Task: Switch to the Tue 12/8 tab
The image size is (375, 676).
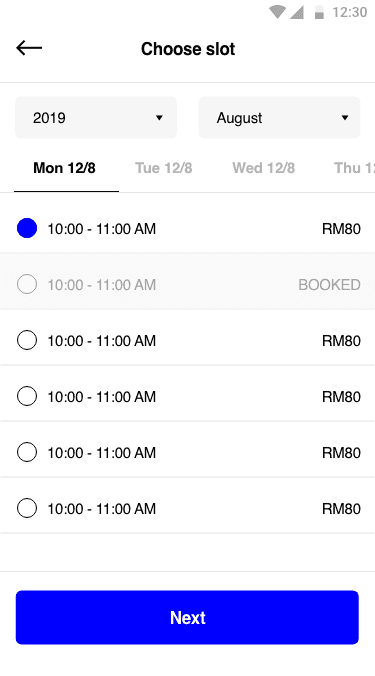Action: pyautogui.click(x=164, y=168)
